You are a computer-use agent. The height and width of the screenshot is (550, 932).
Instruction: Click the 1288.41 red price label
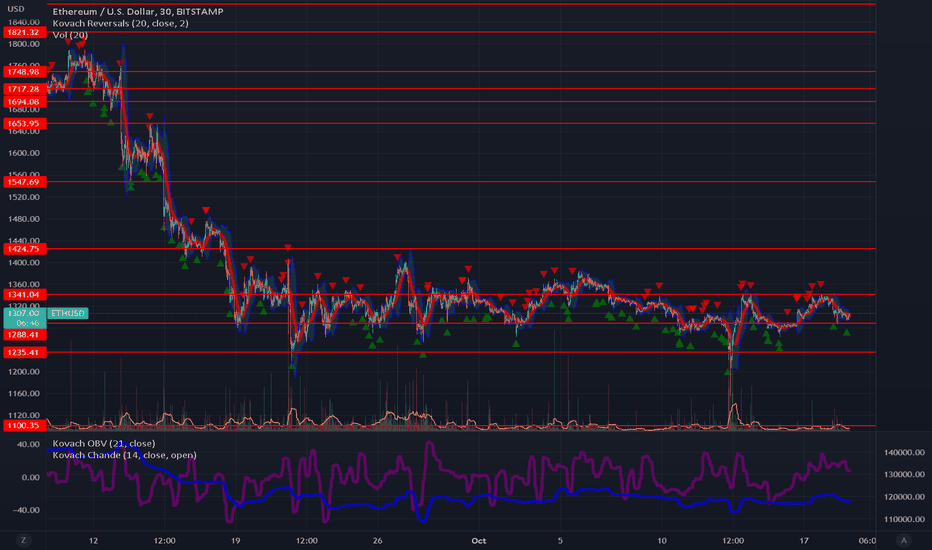pyautogui.click(x=24, y=335)
